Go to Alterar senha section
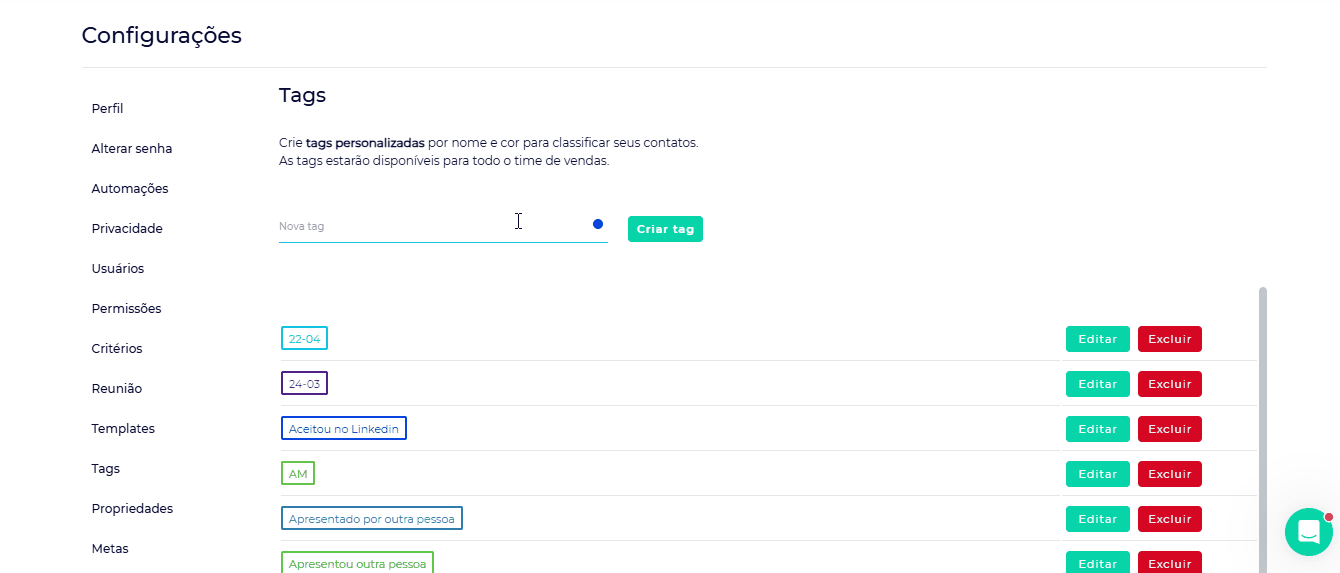Image resolution: width=1340 pixels, height=573 pixels. click(x=132, y=149)
